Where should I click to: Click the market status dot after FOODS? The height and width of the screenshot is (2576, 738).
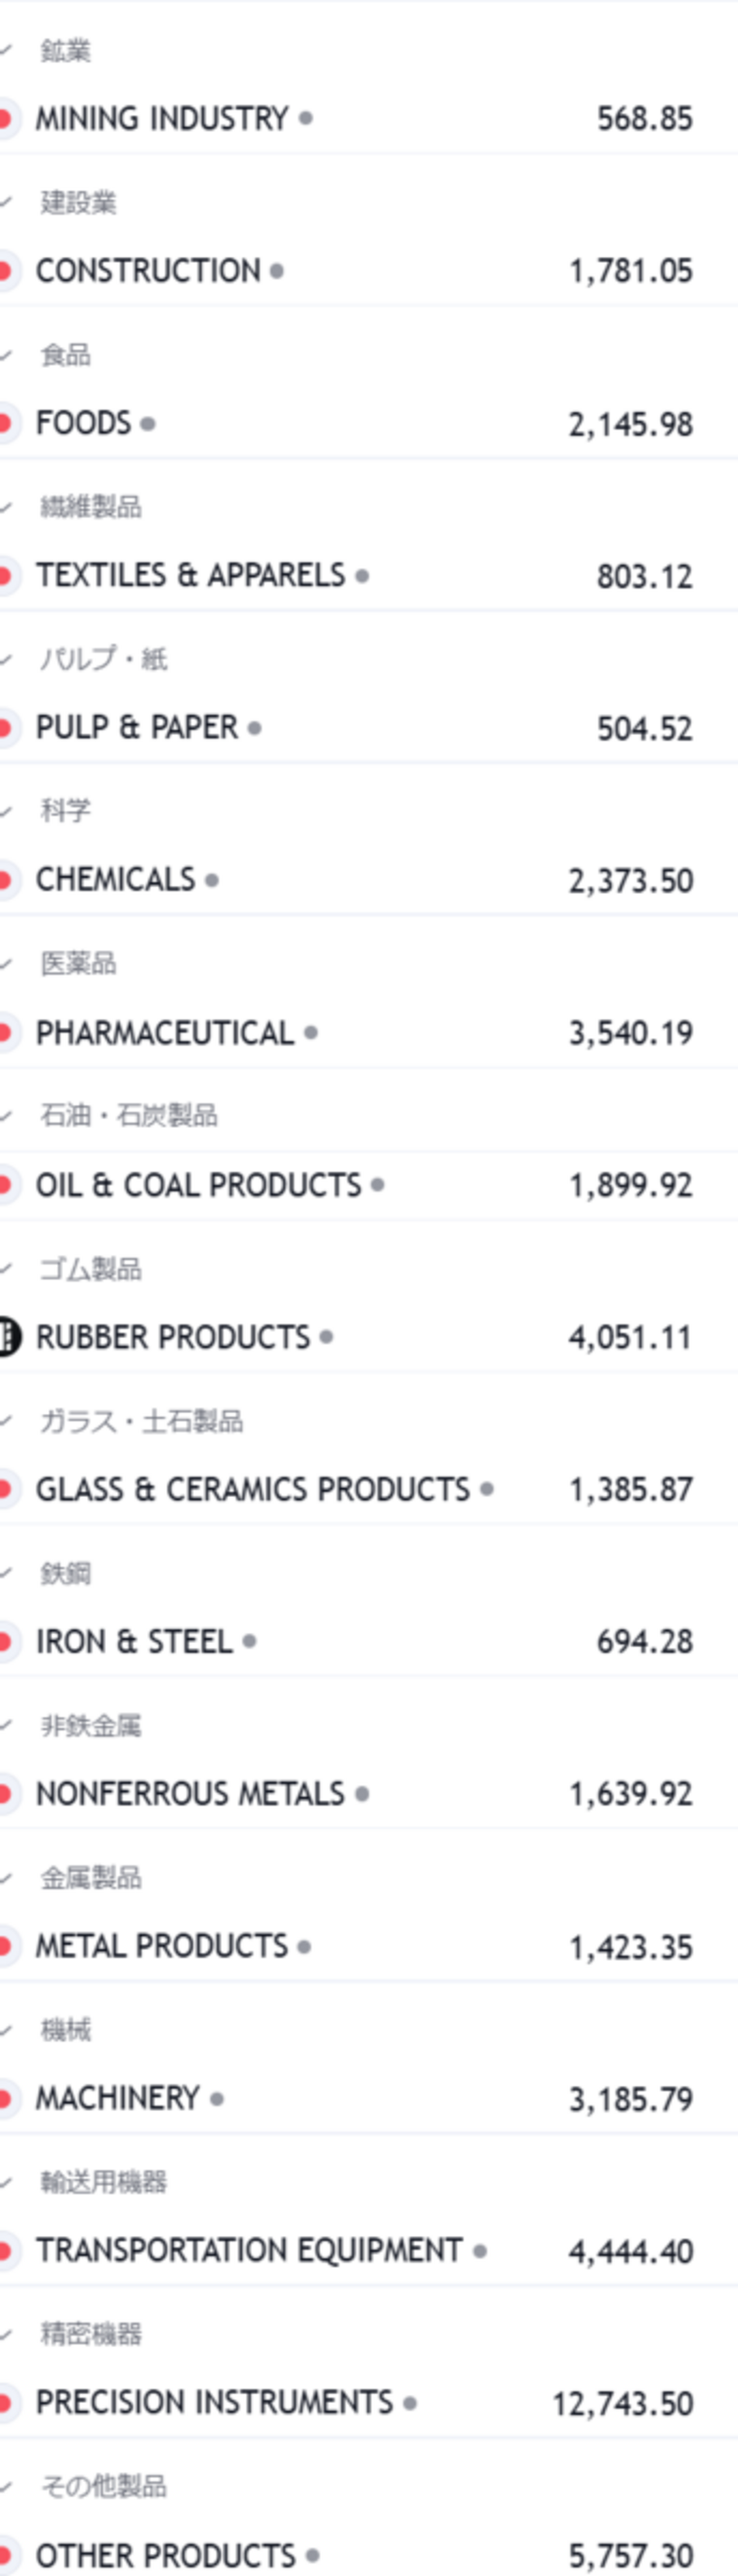[148, 423]
